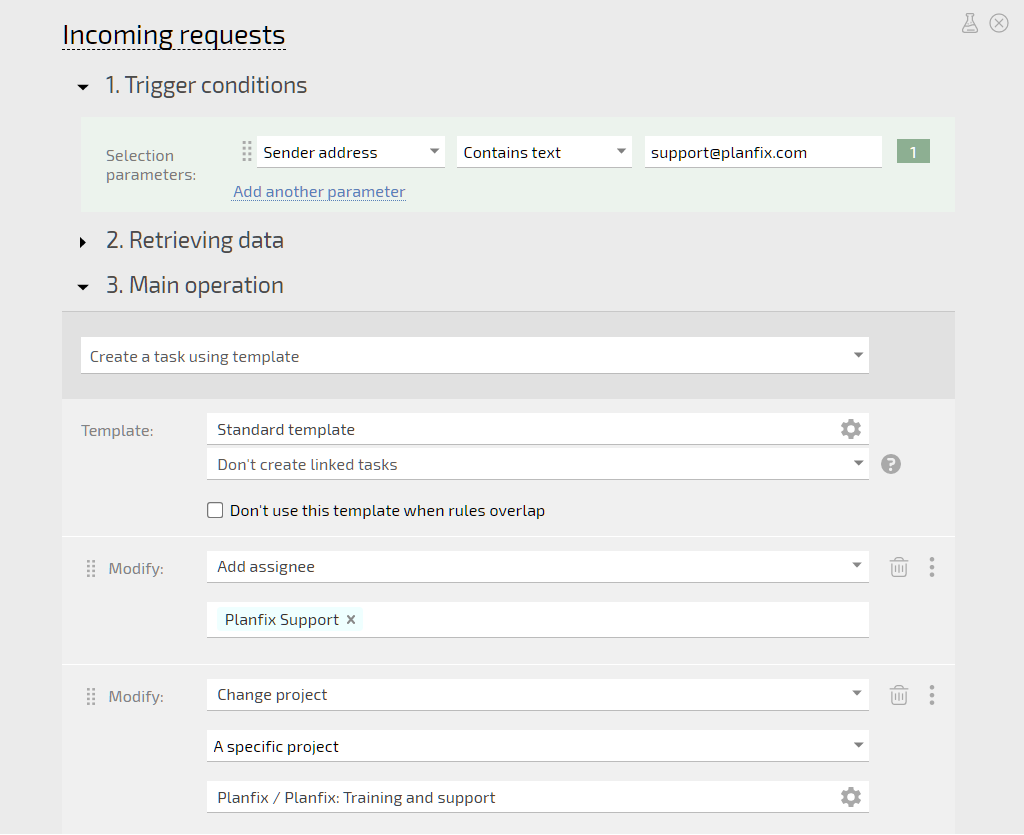Open Don't create linked tasks dropdown
The image size is (1024, 835).
[537, 464]
